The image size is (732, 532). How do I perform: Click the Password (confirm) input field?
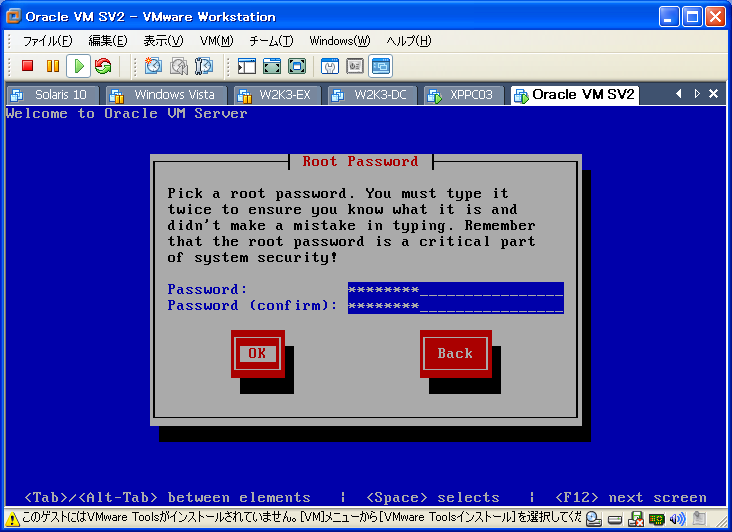coord(456,306)
